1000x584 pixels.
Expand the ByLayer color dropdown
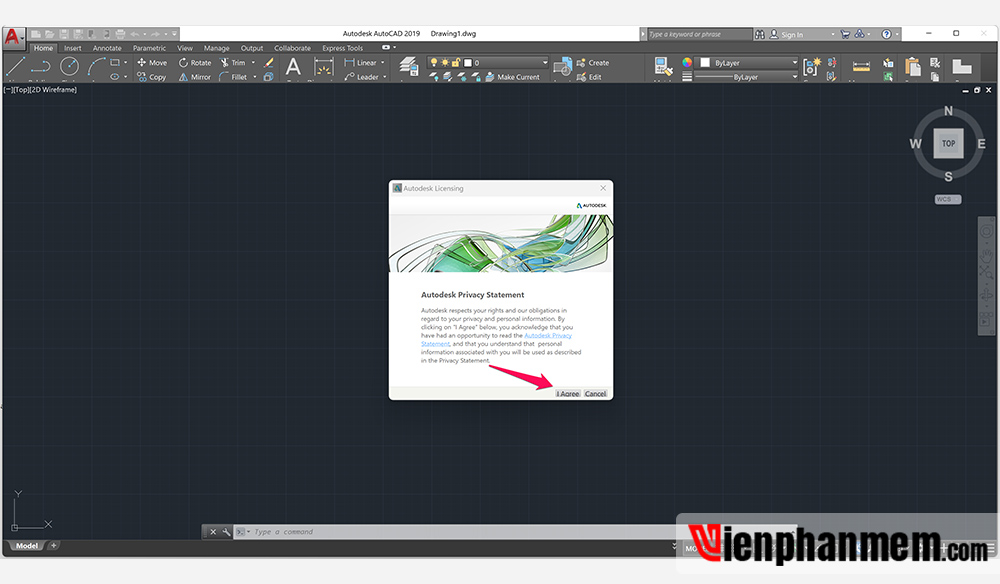[795, 62]
